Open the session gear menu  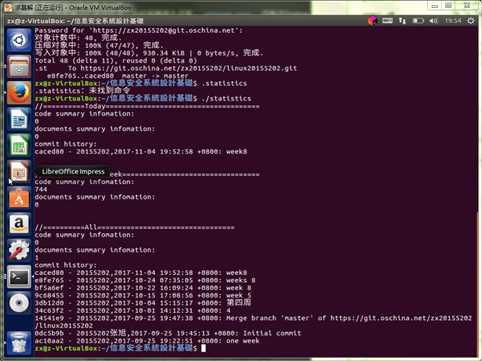click(x=471, y=21)
